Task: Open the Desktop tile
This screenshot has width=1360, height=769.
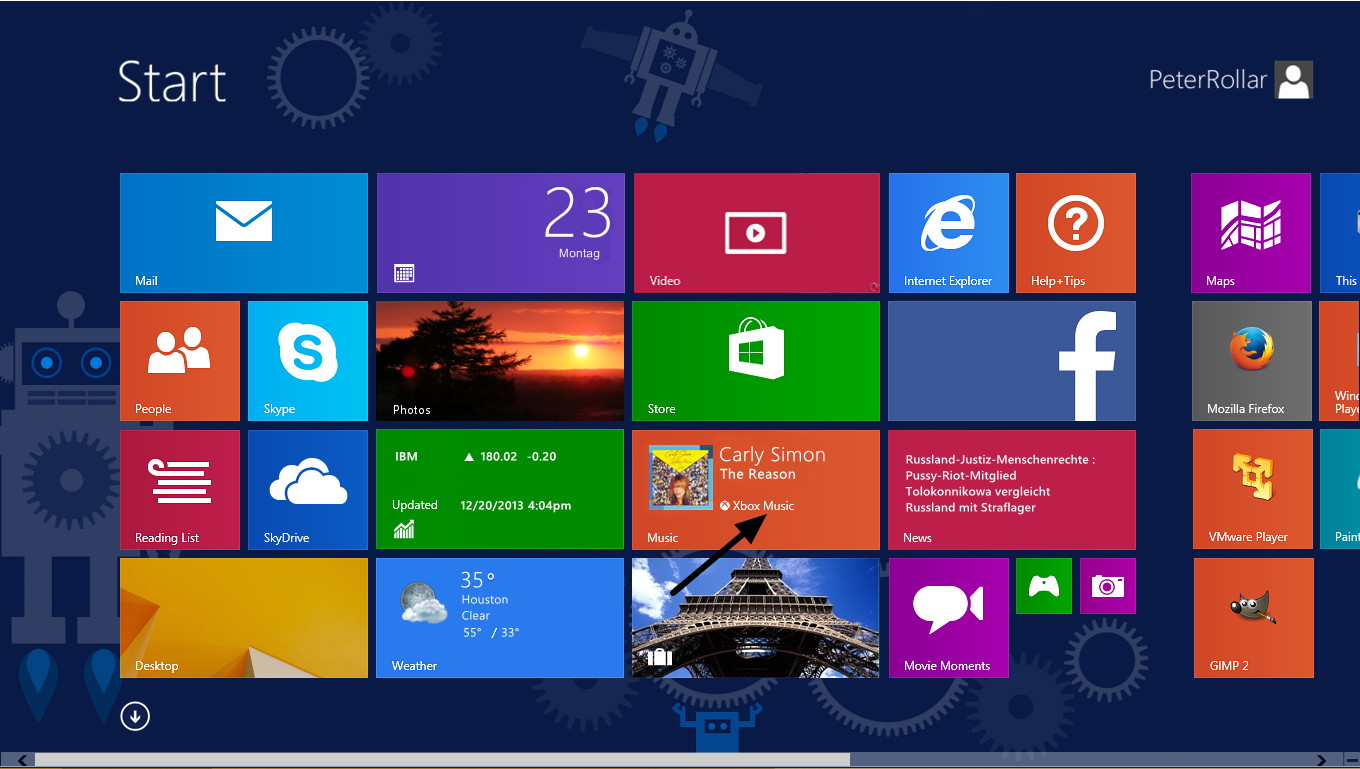Action: [244, 618]
